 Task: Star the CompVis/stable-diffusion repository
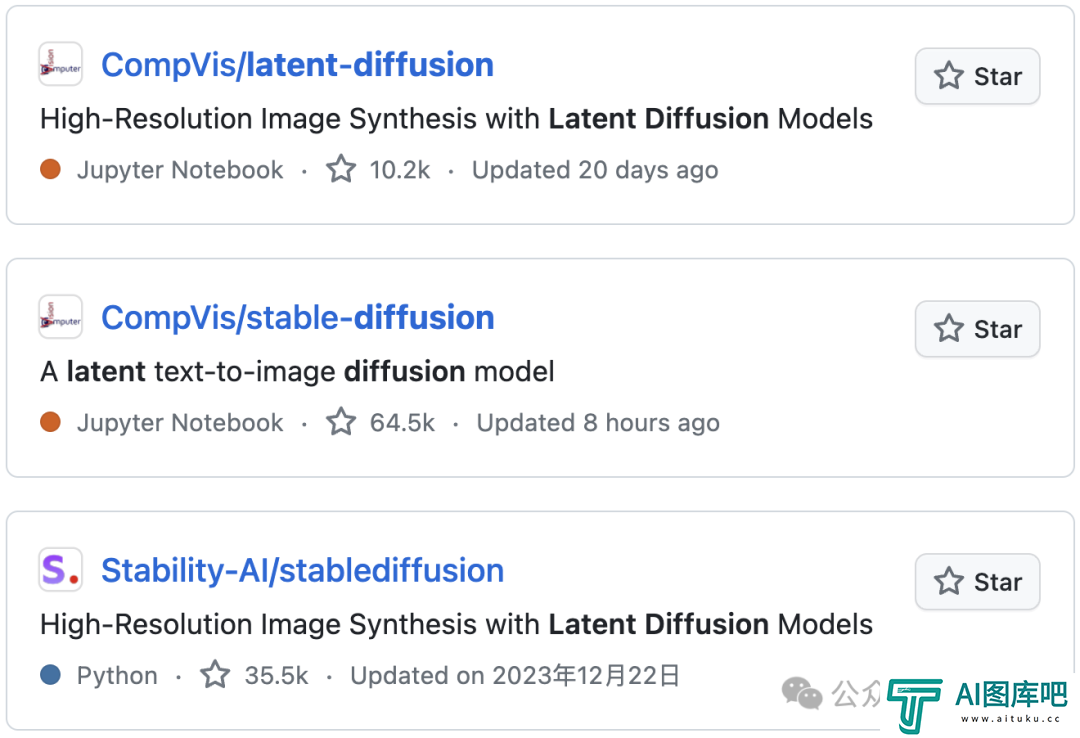[977, 329]
